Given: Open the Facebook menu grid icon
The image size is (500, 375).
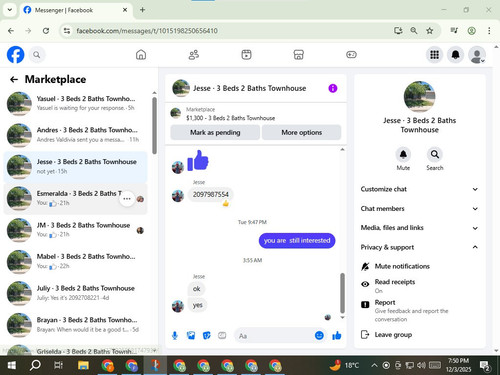Looking at the screenshot, I should [x=434, y=55].
